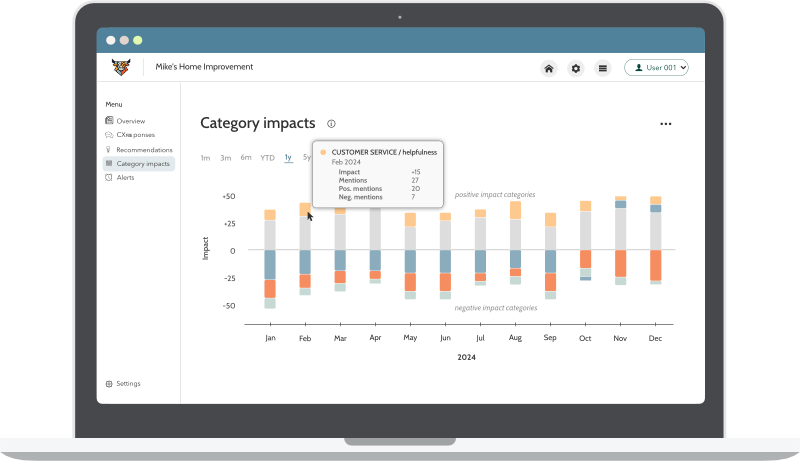Click the Category impacts heading
This screenshot has height=461, width=800.
pyautogui.click(x=258, y=123)
